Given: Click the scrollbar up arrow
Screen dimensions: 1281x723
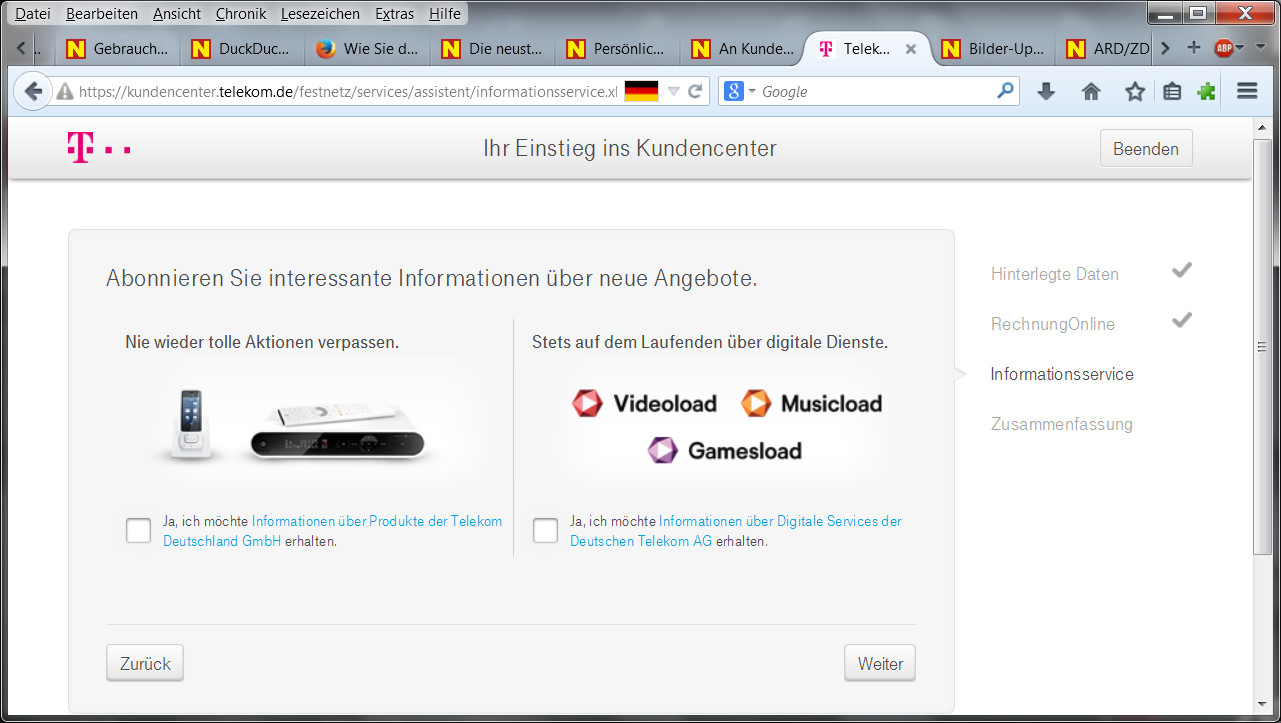Looking at the screenshot, I should [x=1262, y=127].
